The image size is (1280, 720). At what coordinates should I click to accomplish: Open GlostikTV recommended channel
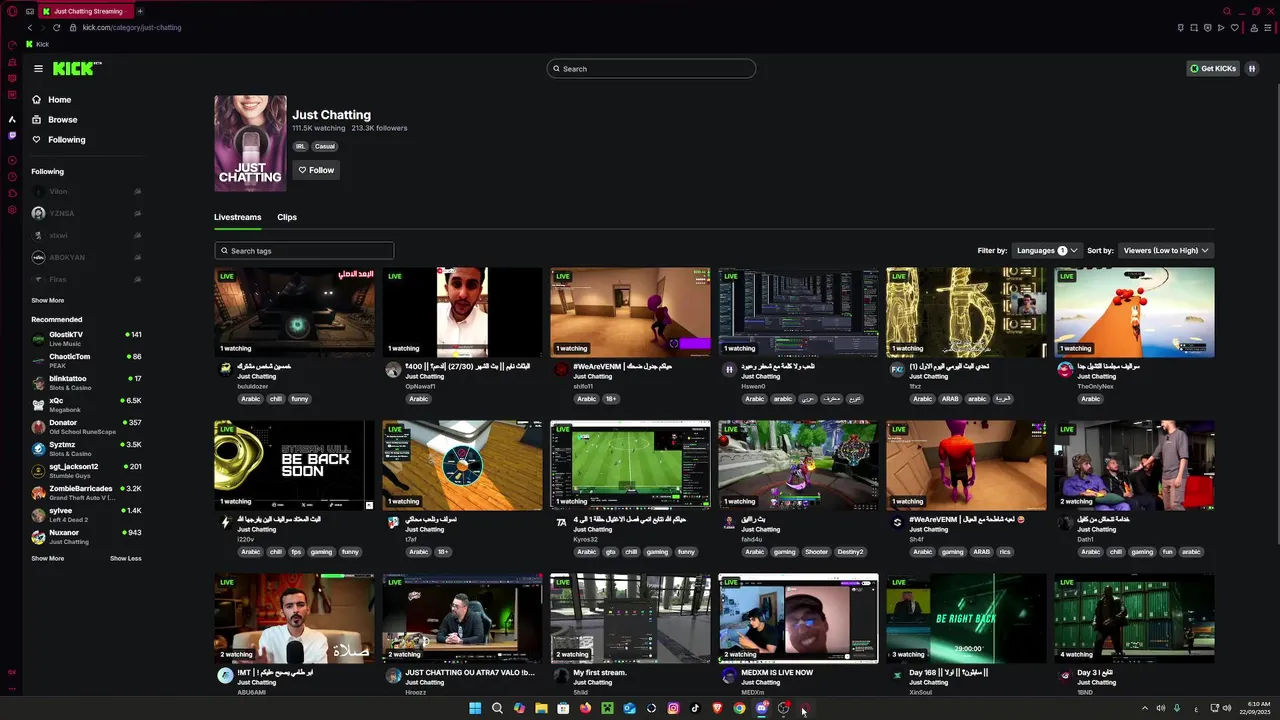[x=86, y=339]
